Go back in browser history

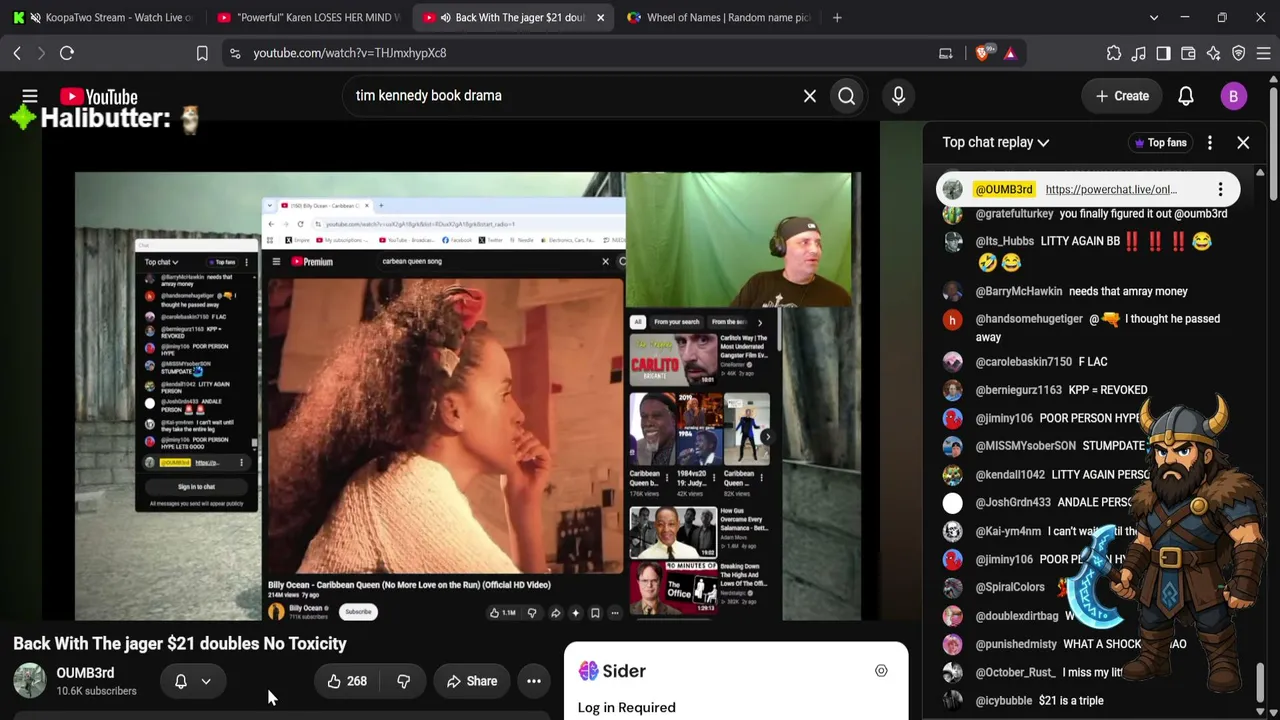17,53
